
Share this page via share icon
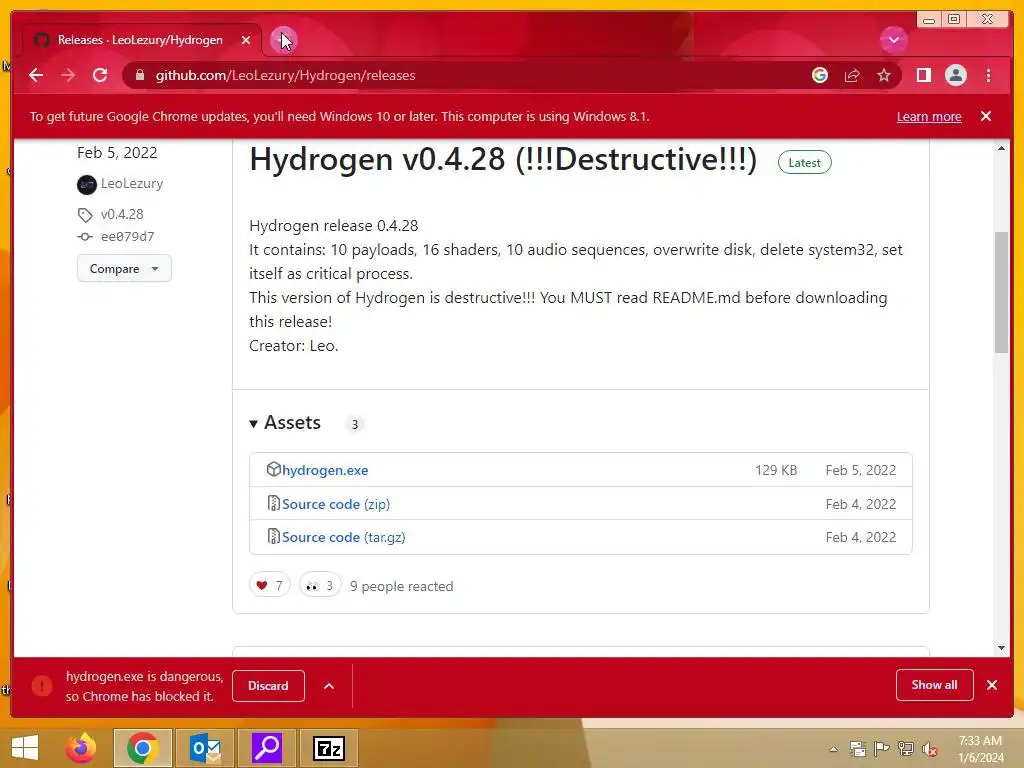coord(852,75)
